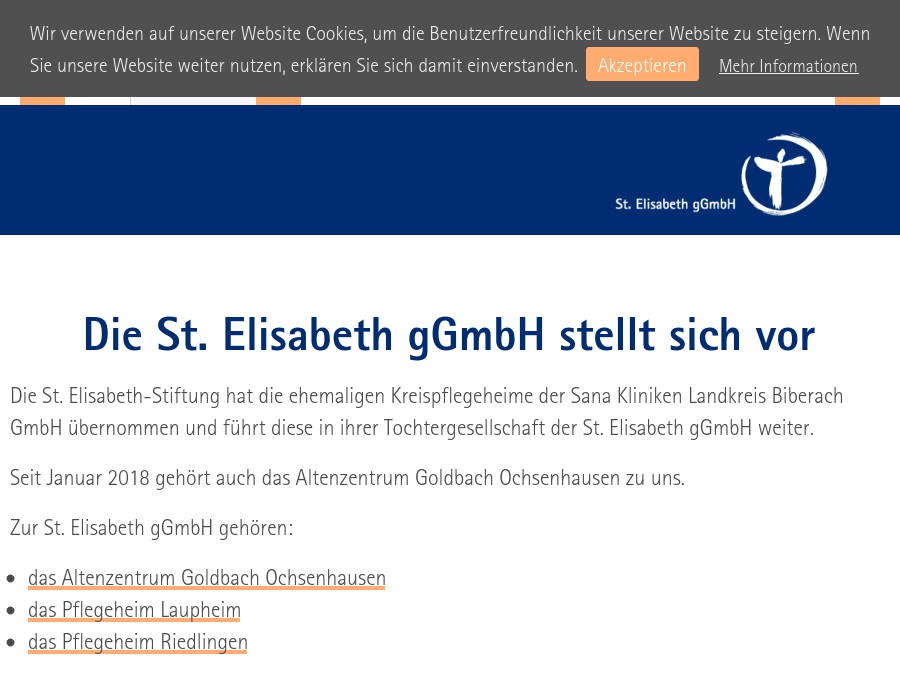Click the intro paragraph about the St. Elisabeth-Stiftung
The width and height of the screenshot is (900, 700).
tap(427, 411)
